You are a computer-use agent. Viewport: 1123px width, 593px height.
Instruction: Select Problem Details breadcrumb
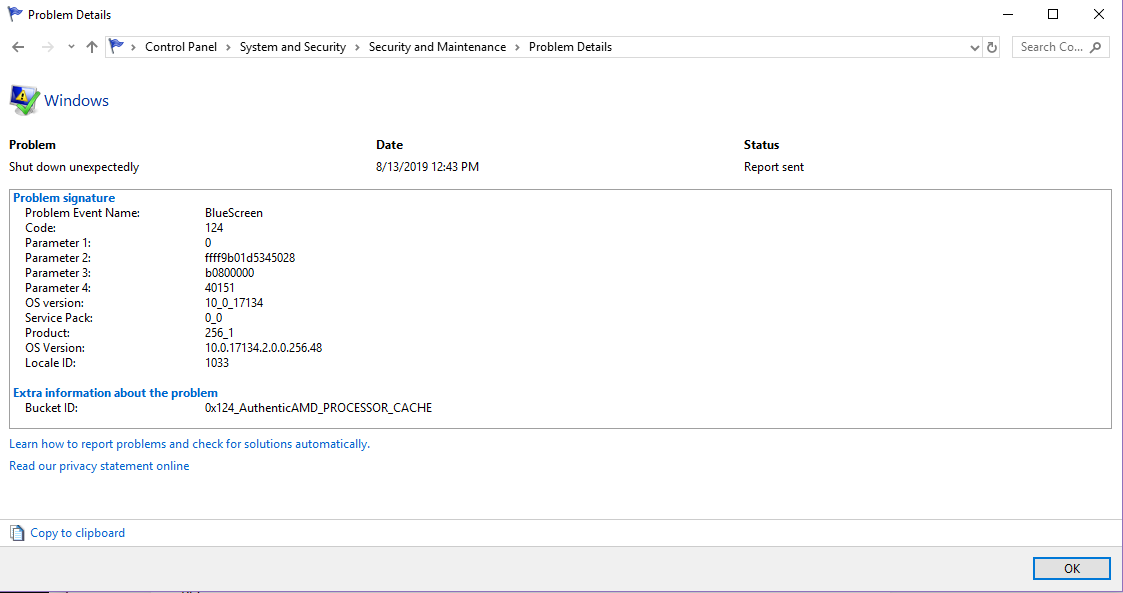pos(570,47)
